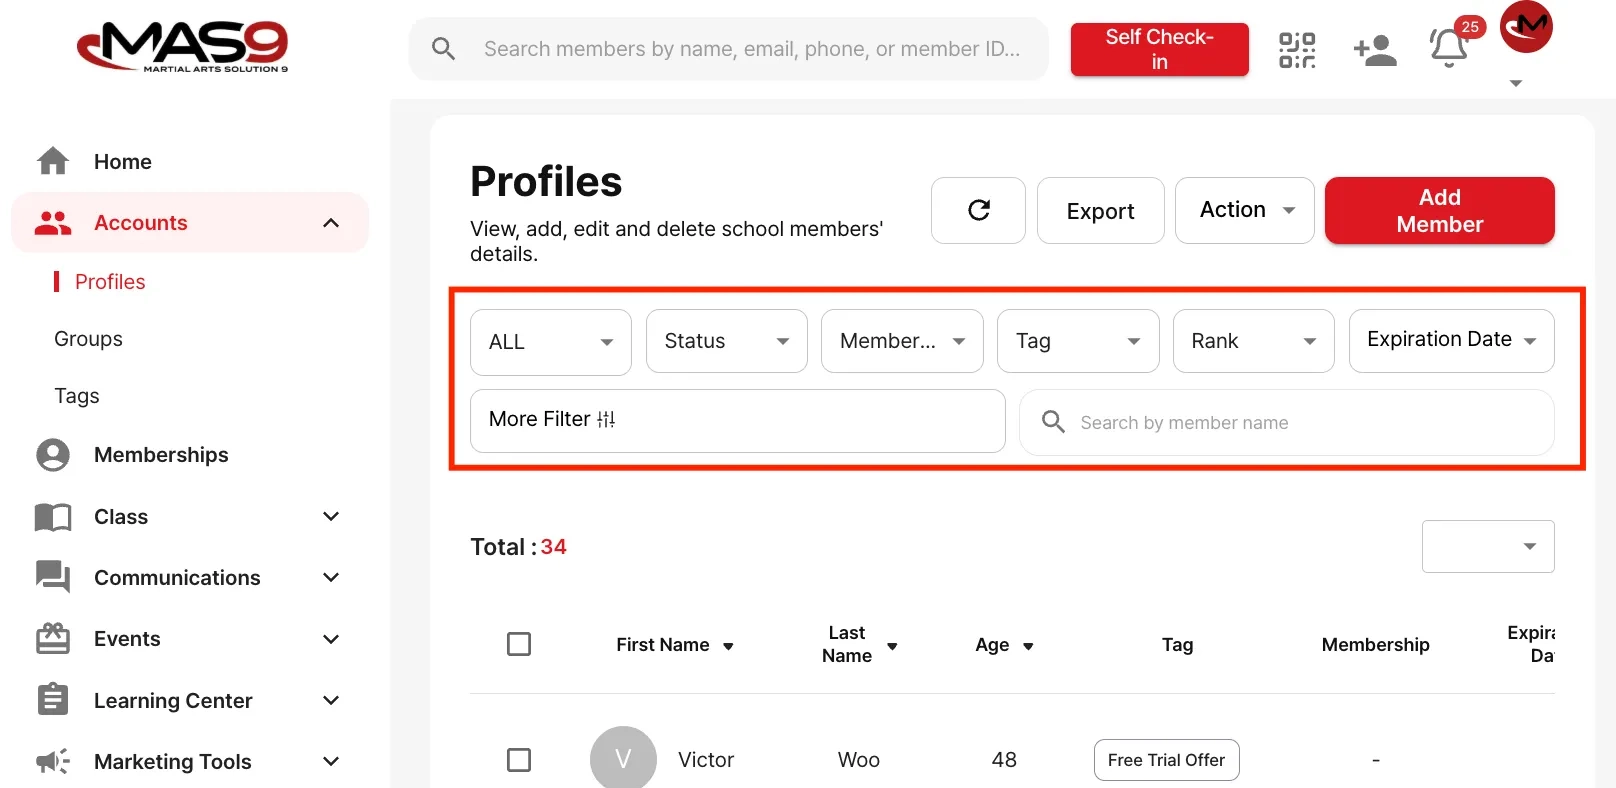Click the user avatar in top right
The height and width of the screenshot is (788, 1616).
pyautogui.click(x=1526, y=27)
